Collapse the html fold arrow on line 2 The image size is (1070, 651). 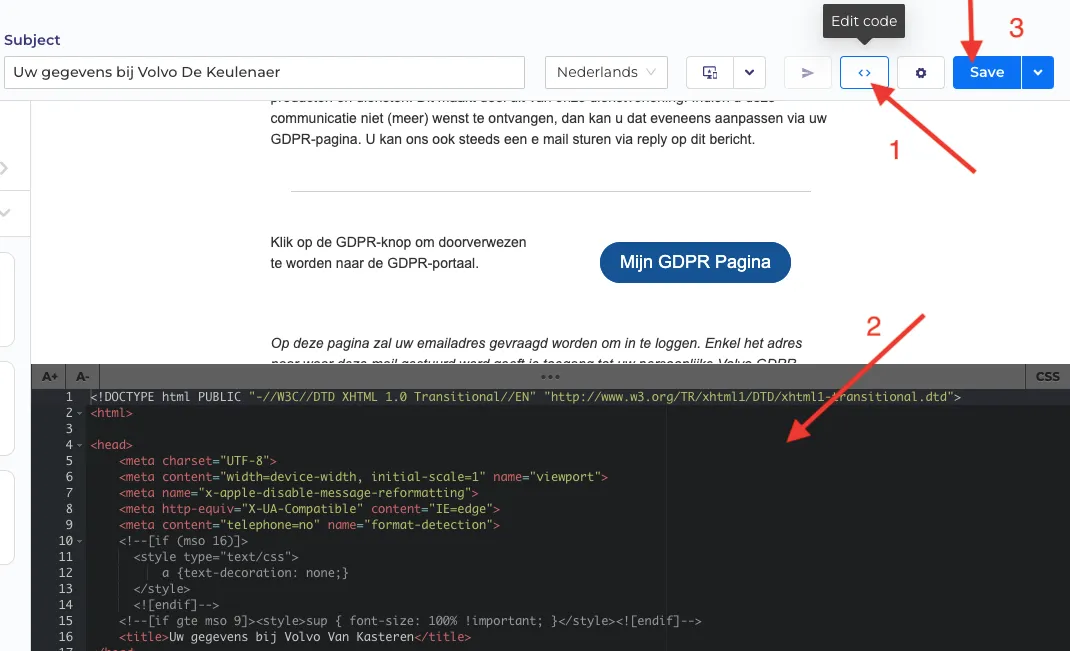pos(79,413)
